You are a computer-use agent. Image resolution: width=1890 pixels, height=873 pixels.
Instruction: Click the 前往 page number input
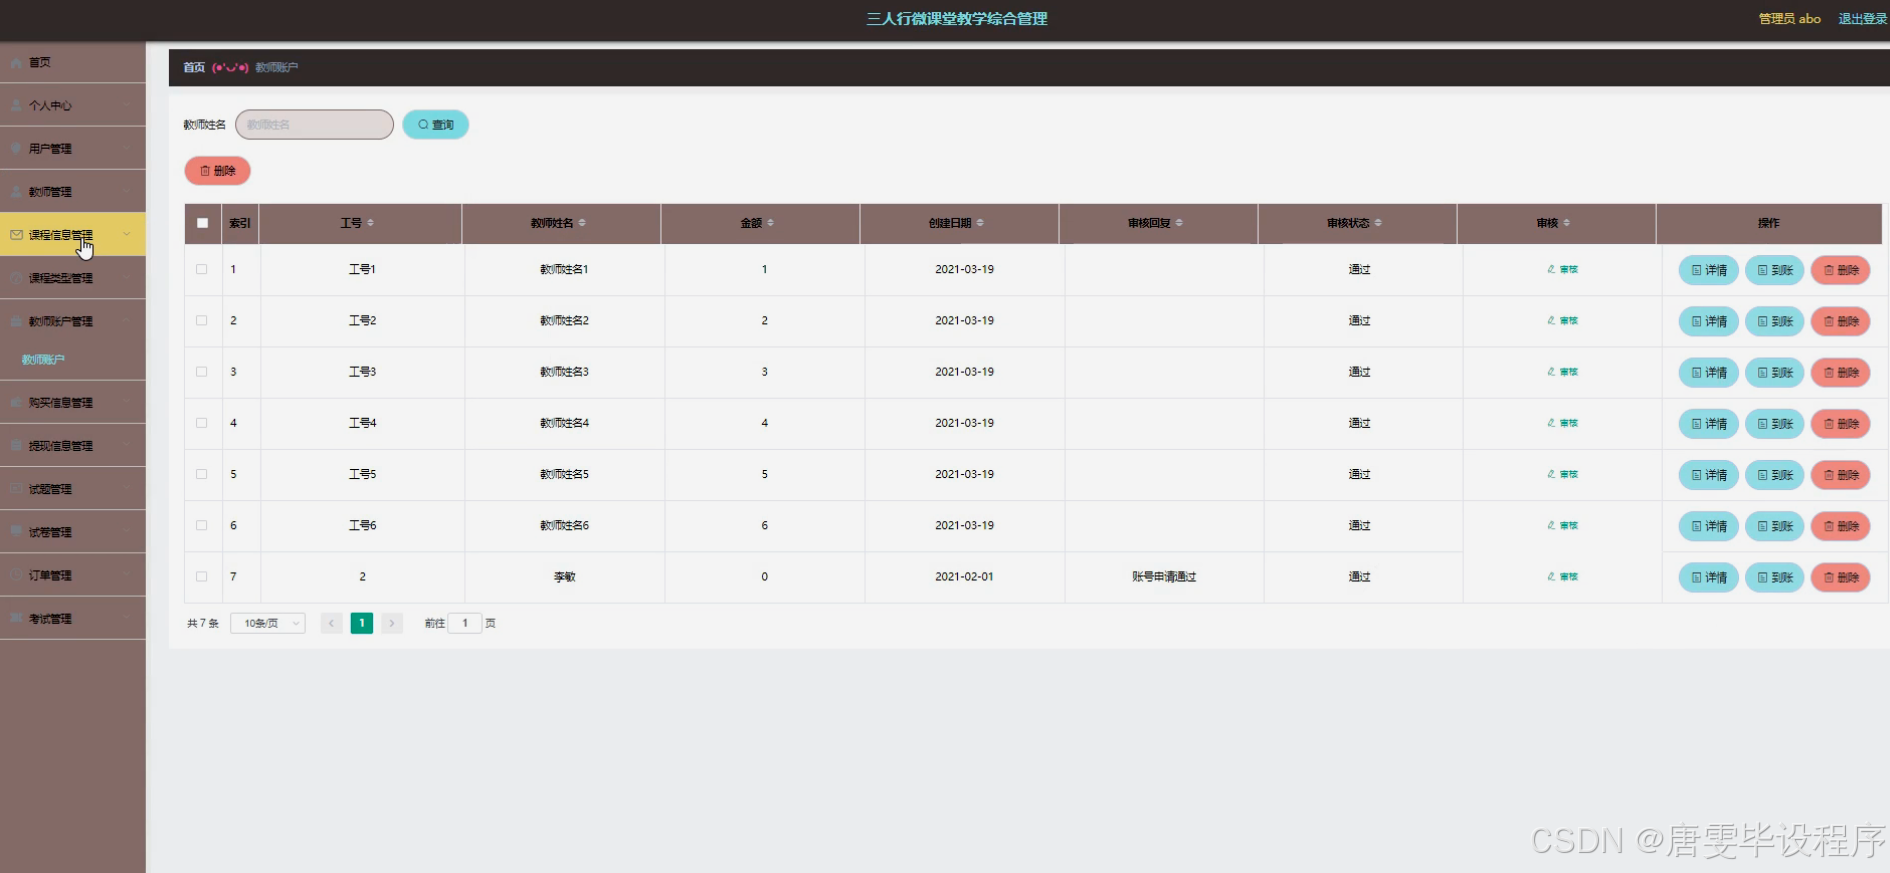[465, 623]
